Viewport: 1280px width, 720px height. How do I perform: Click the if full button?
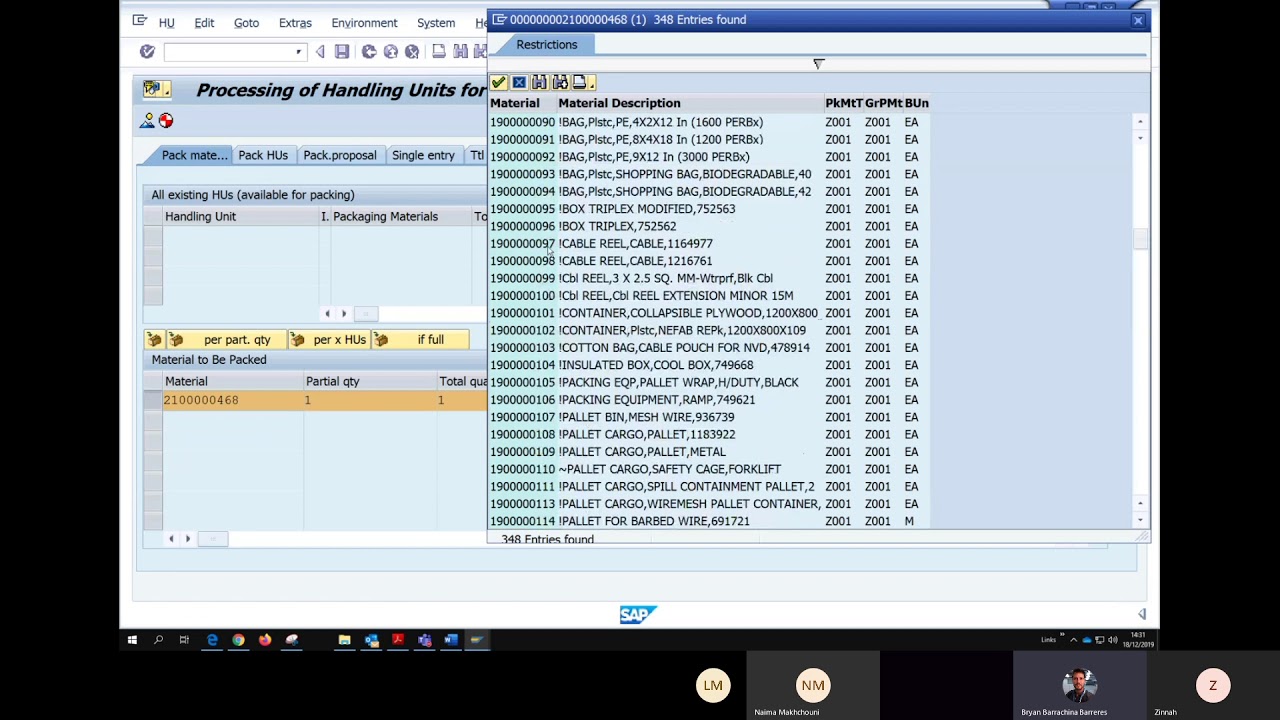coord(420,340)
